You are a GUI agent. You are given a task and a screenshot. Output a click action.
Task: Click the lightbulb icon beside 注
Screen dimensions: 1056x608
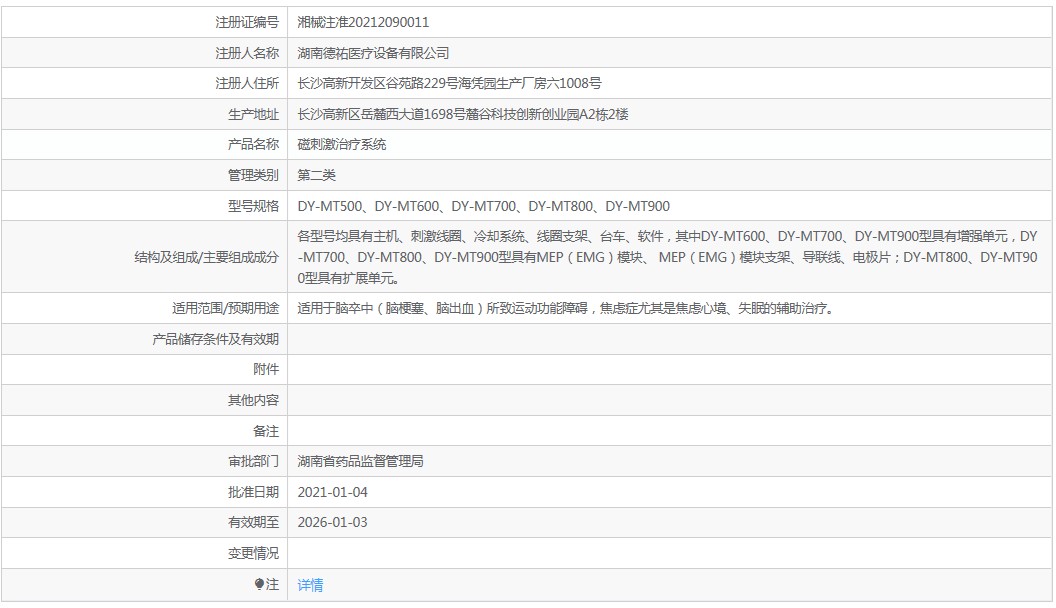(x=259, y=584)
